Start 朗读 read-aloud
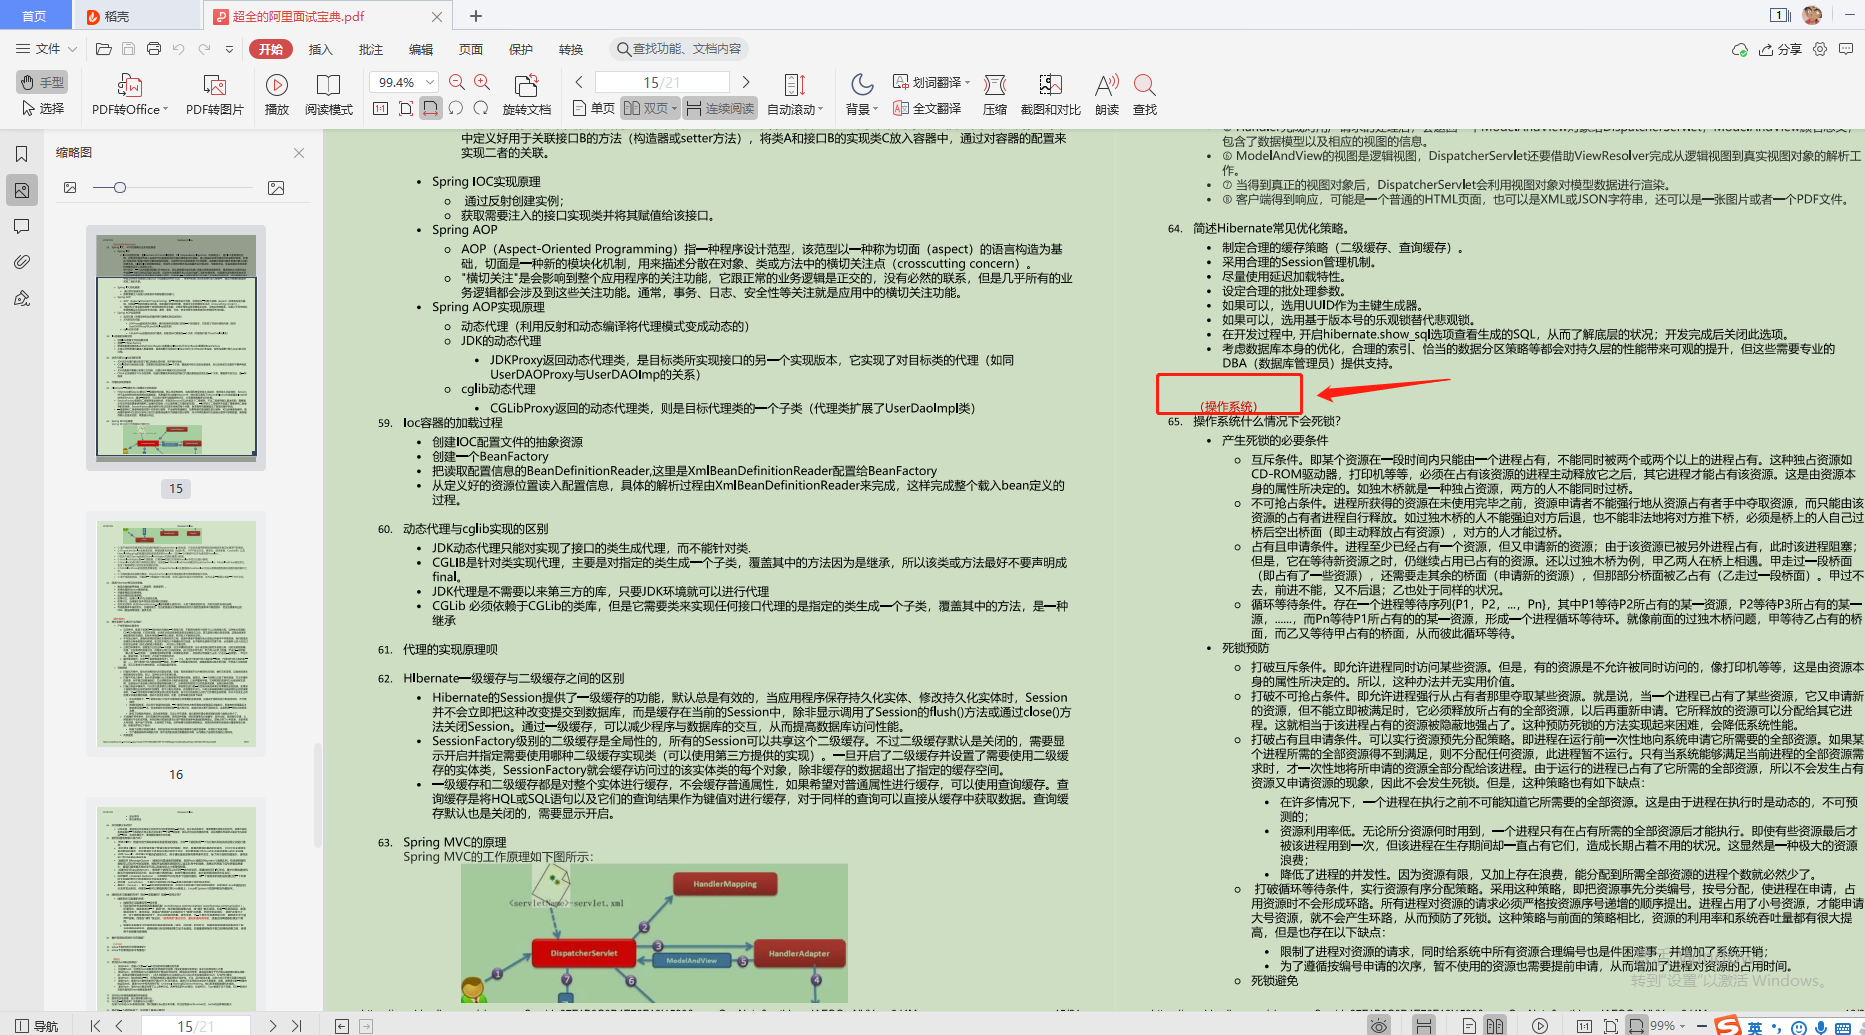 point(1104,95)
